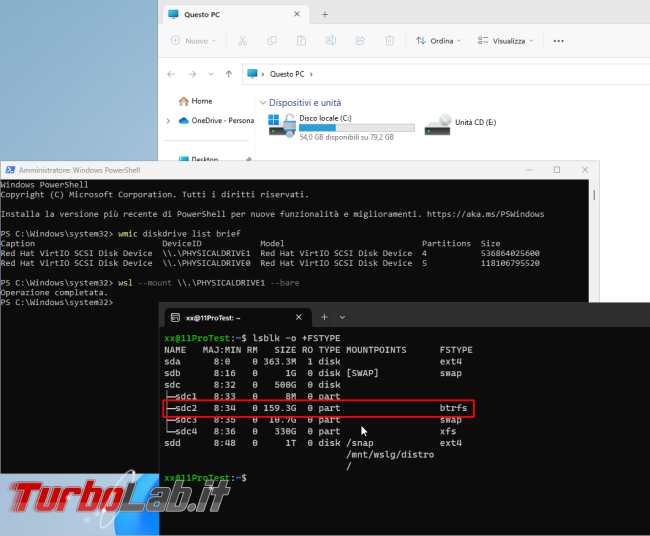This screenshot has width=650, height=536.
Task: Click the lsblk -o +FSTYPE command text
Action: pos(296,338)
